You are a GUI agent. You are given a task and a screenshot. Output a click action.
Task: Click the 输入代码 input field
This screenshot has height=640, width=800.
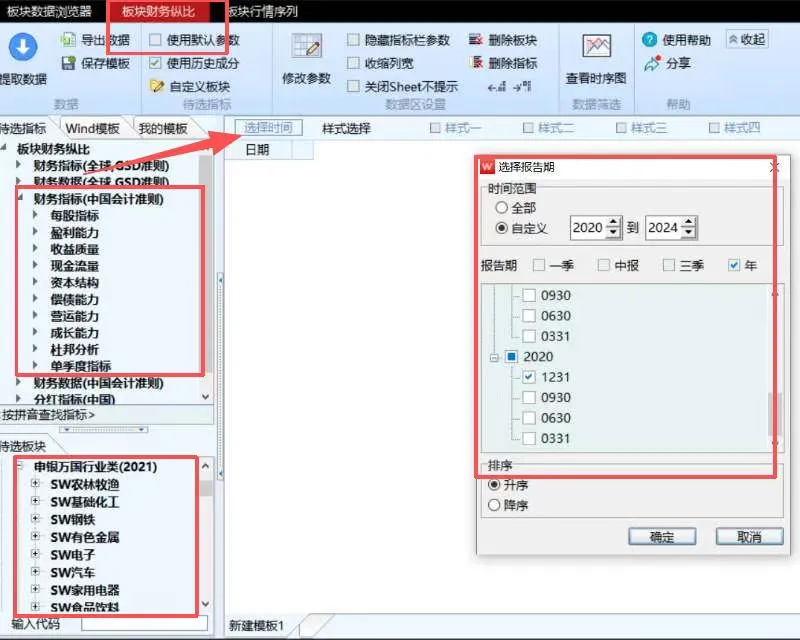[x=144, y=623]
